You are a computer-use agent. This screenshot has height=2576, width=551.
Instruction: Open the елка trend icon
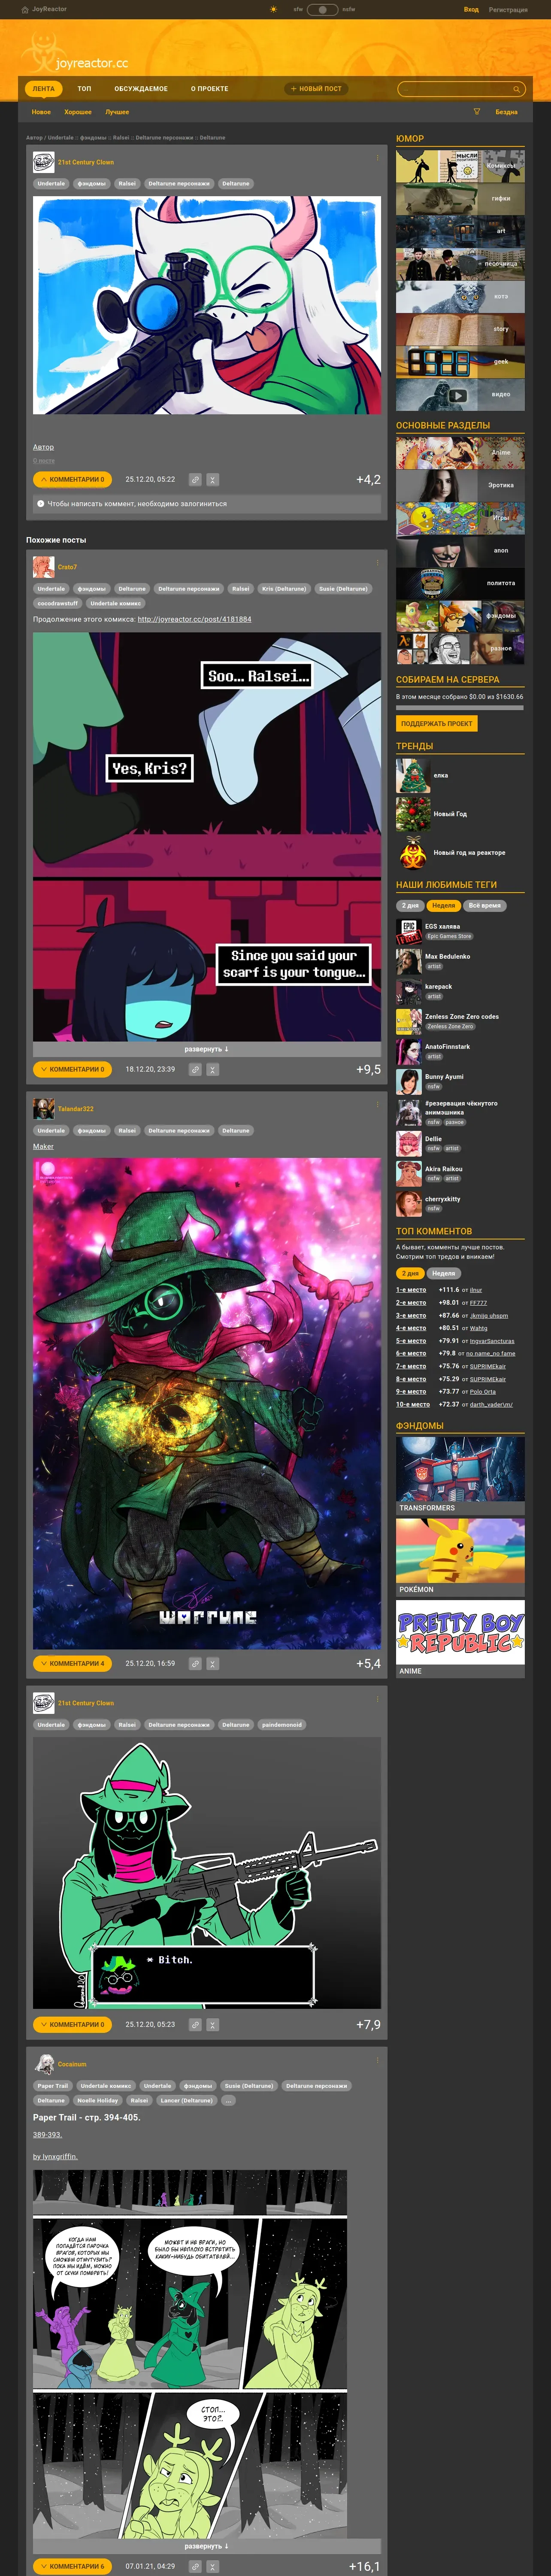click(x=412, y=776)
